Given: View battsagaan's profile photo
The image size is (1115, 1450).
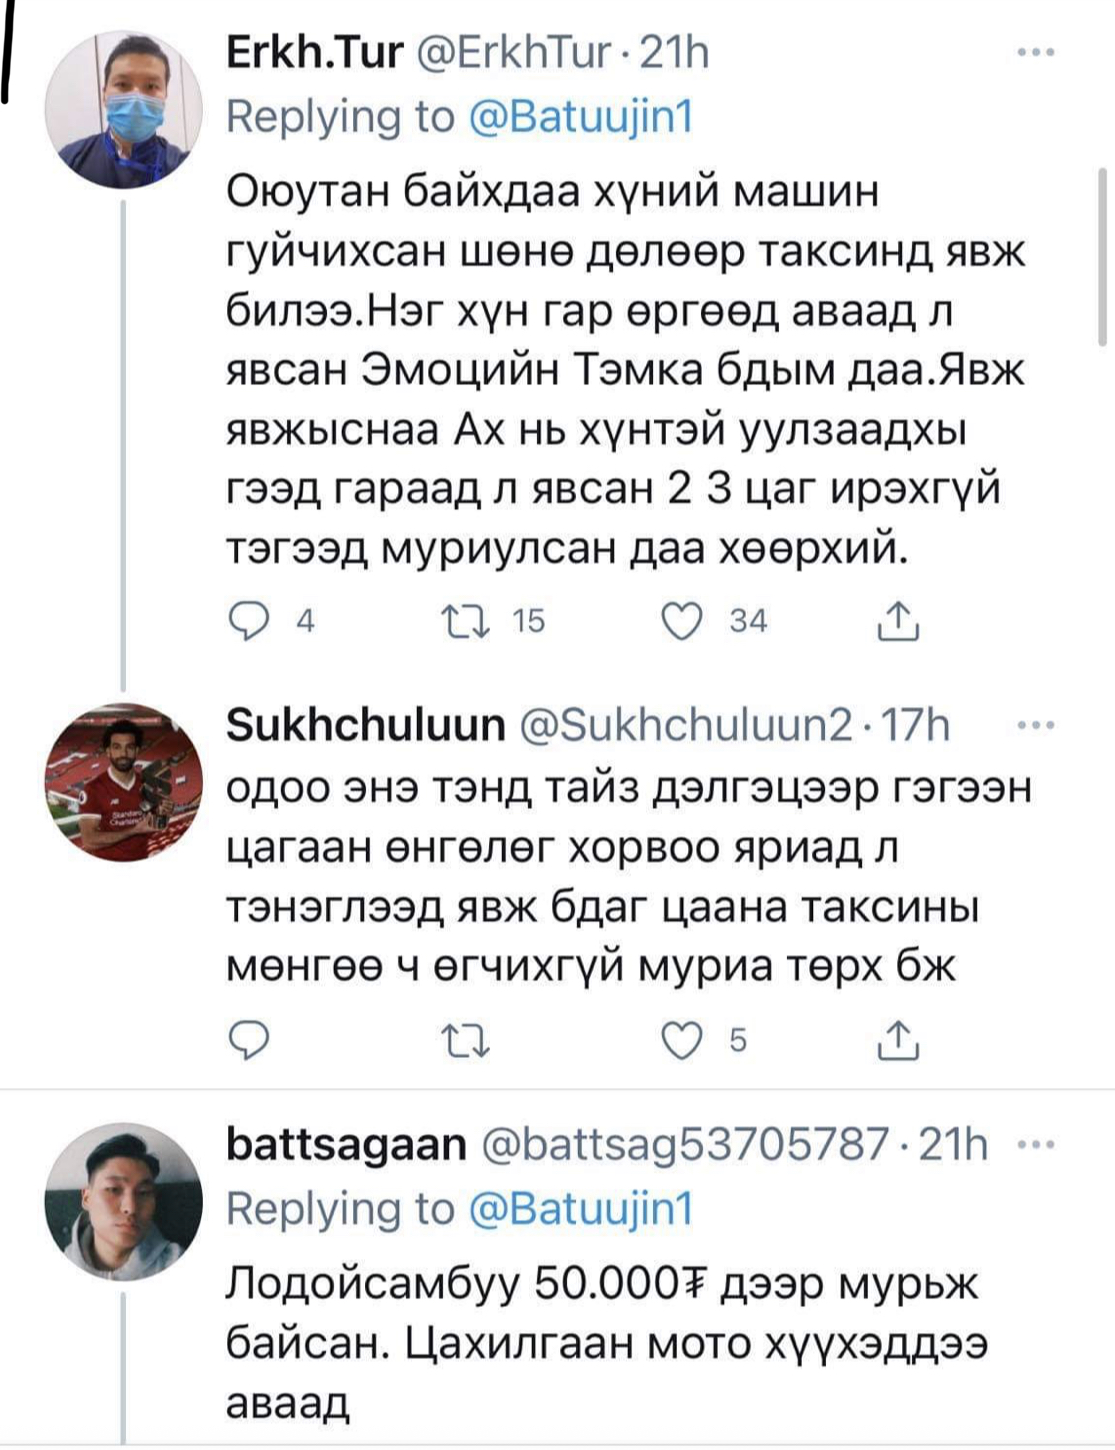Looking at the screenshot, I should pyautogui.click(x=124, y=1200).
